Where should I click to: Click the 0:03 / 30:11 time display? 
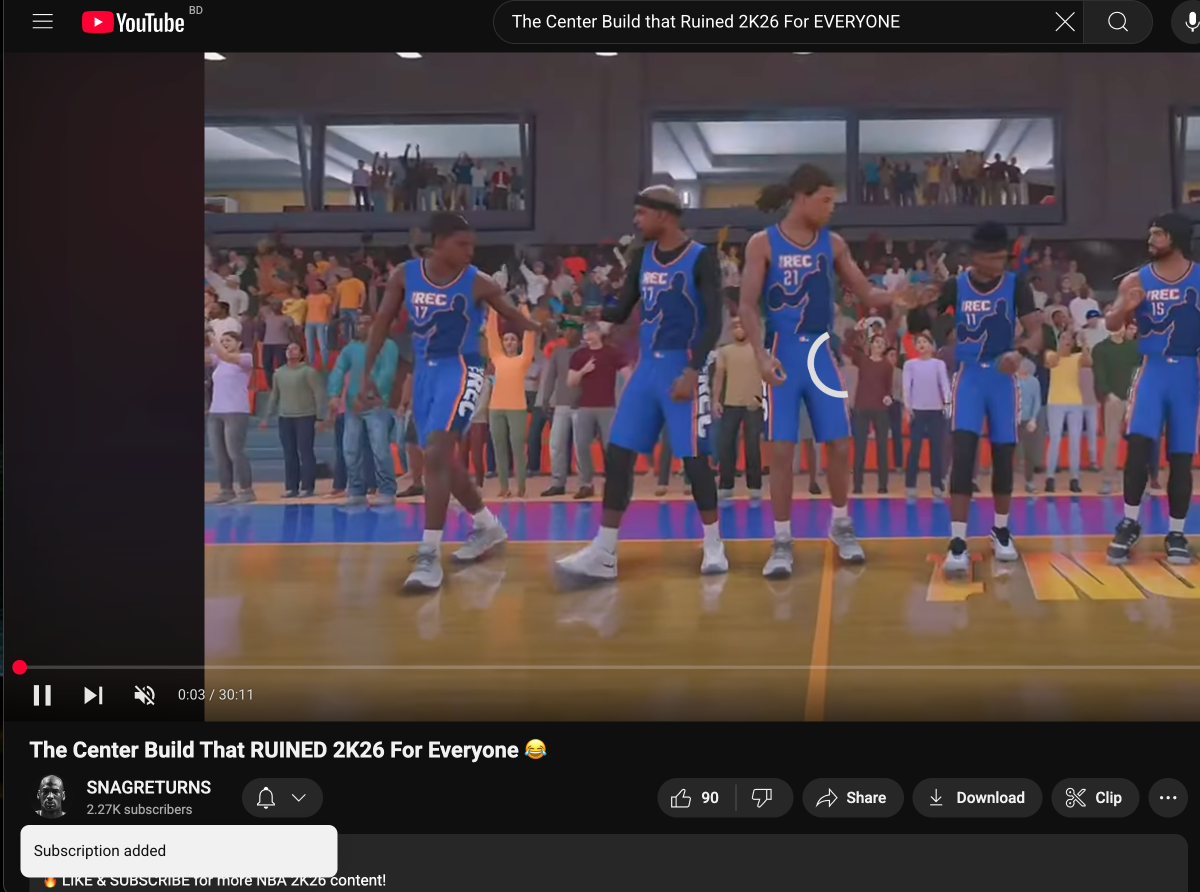click(x=216, y=695)
